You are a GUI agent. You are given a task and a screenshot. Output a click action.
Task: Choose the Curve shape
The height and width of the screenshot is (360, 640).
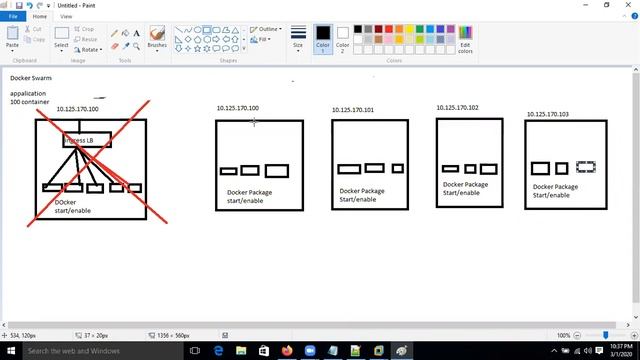click(188, 30)
